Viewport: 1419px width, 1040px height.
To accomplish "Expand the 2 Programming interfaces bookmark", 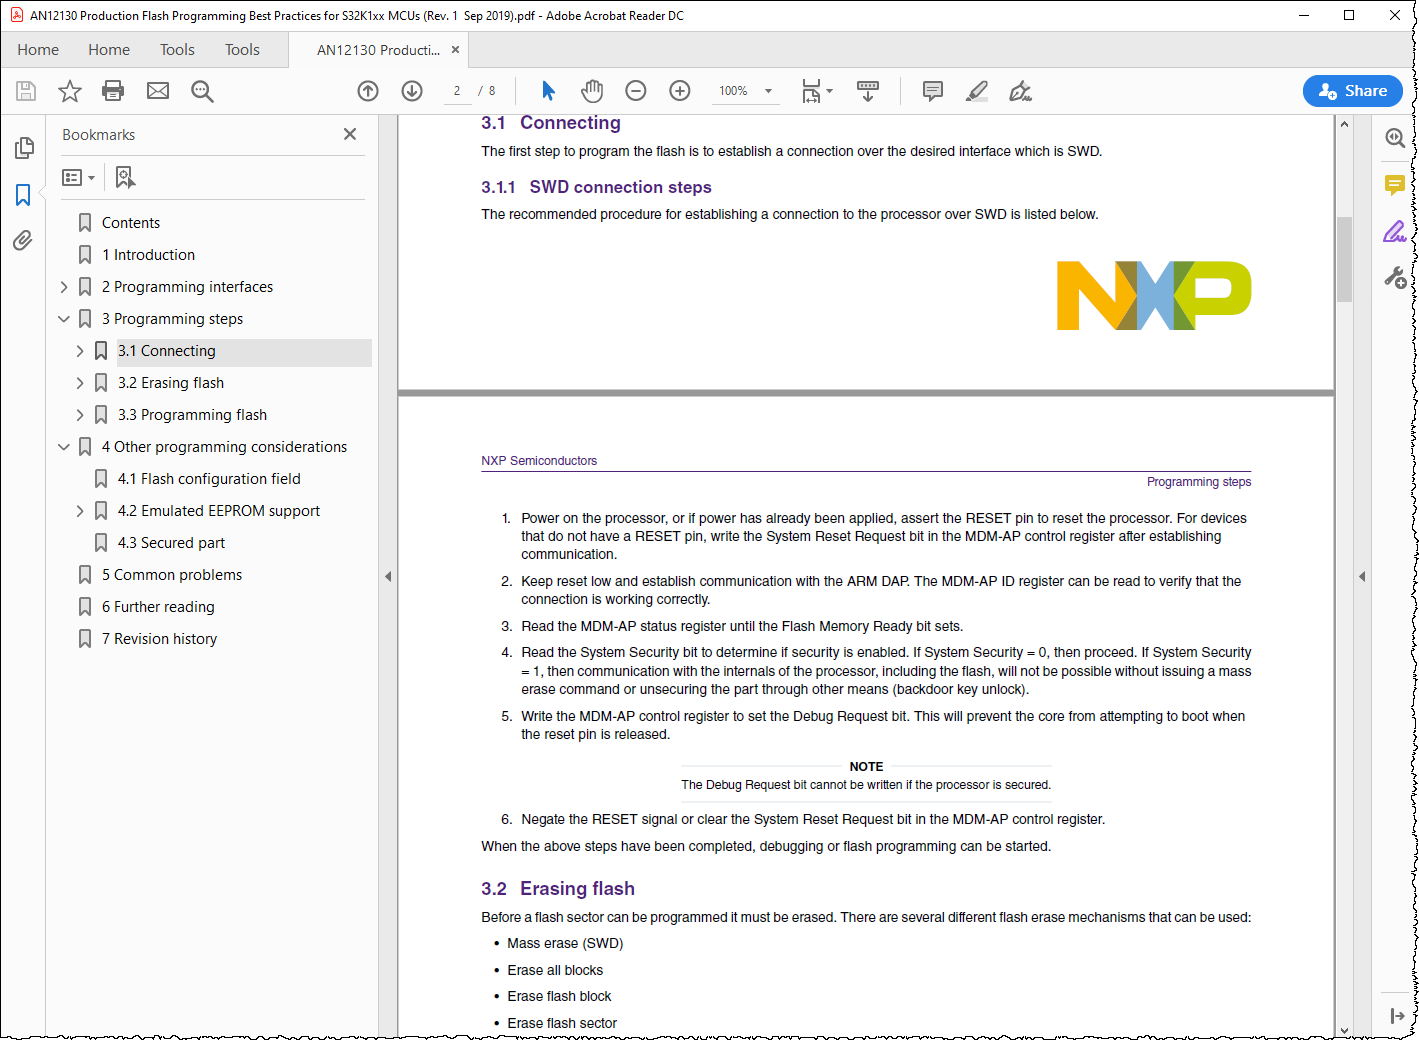I will pyautogui.click(x=63, y=286).
